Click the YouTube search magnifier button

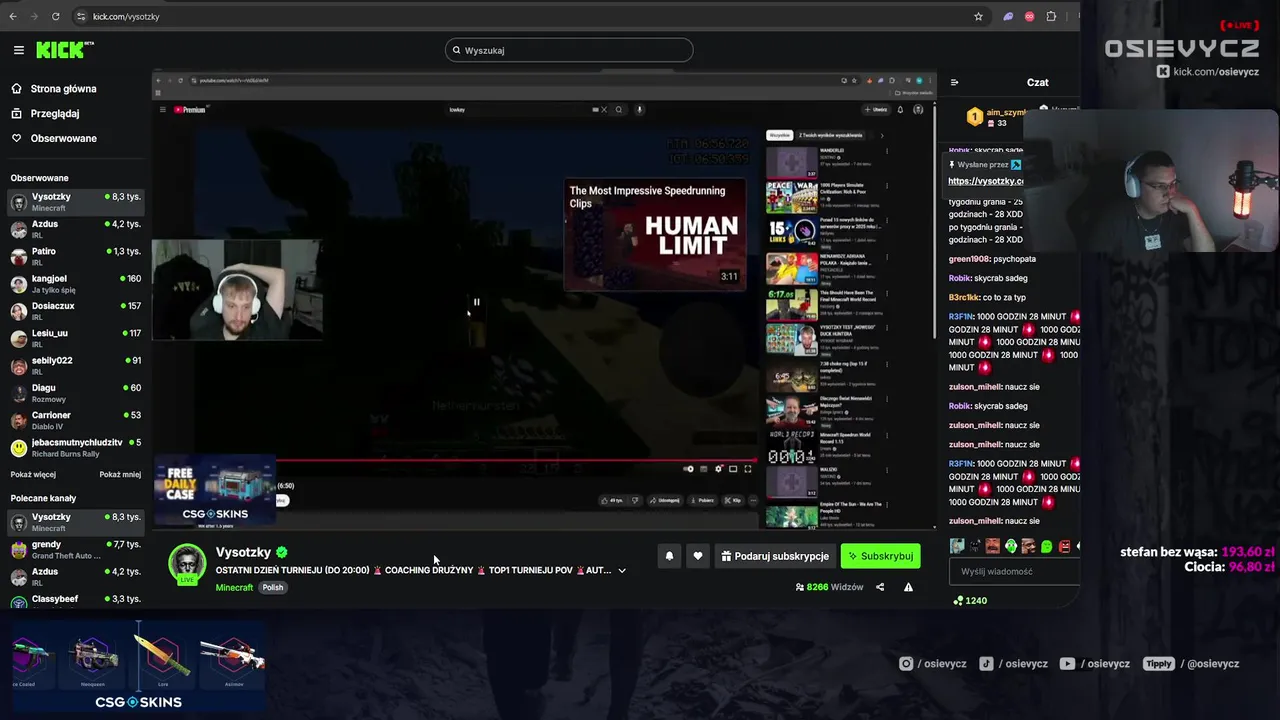tap(619, 110)
